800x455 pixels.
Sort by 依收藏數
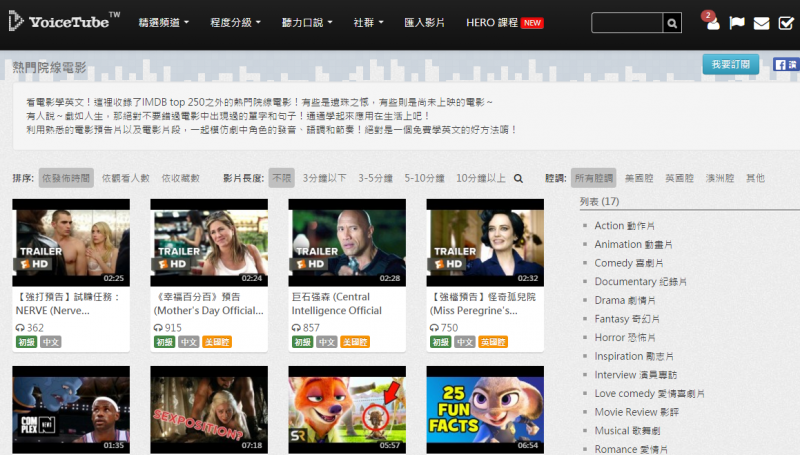(181, 178)
